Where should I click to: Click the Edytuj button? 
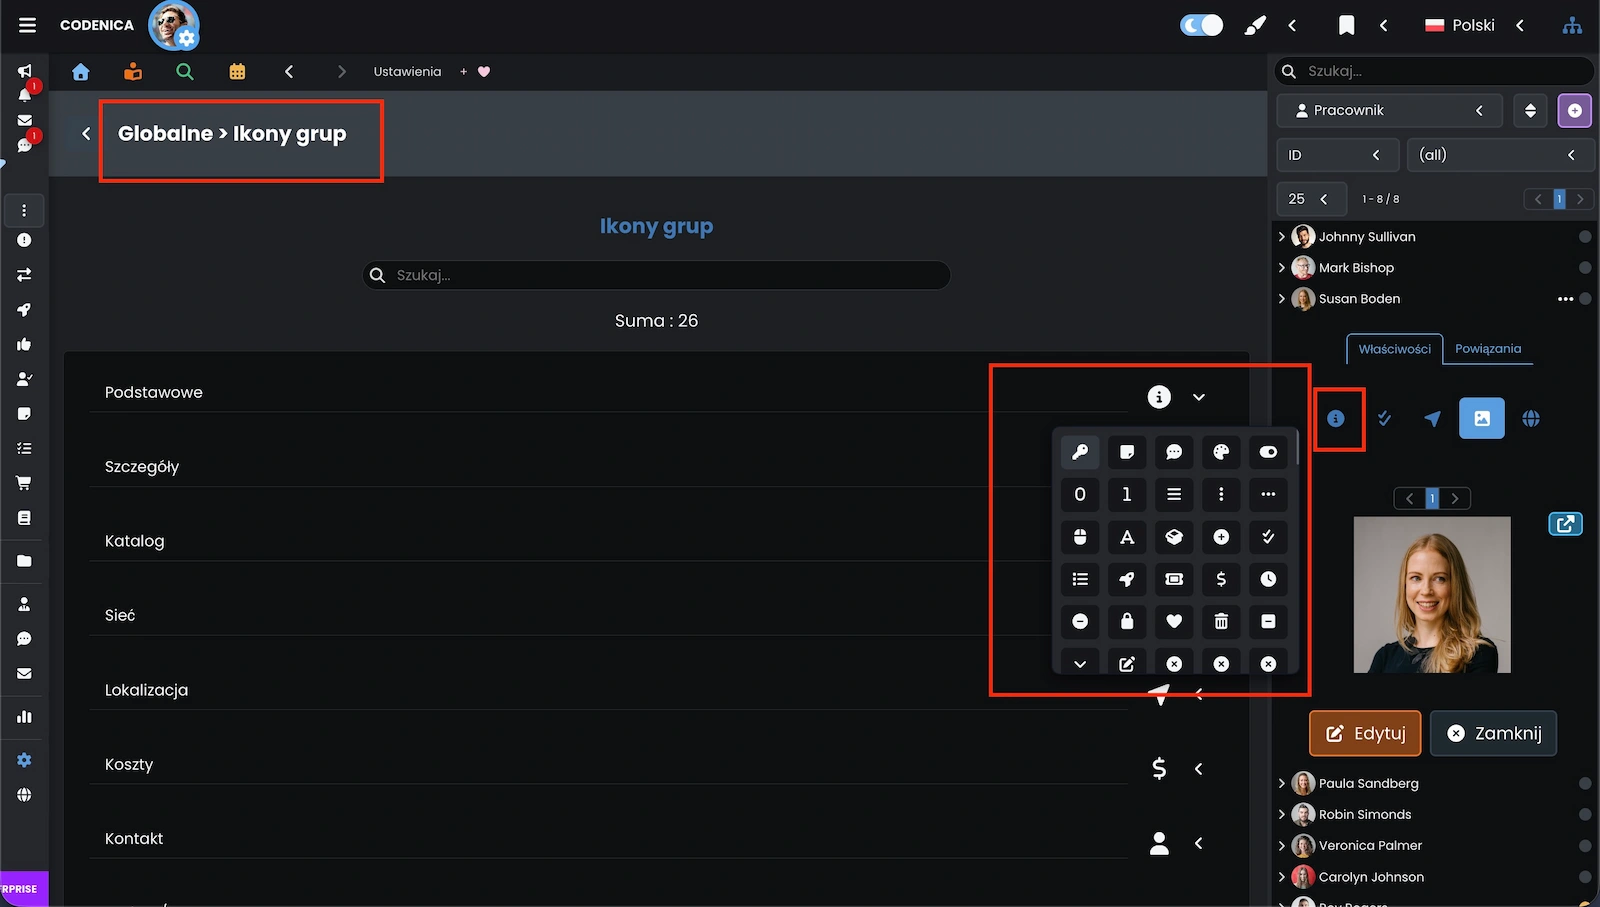click(1364, 733)
